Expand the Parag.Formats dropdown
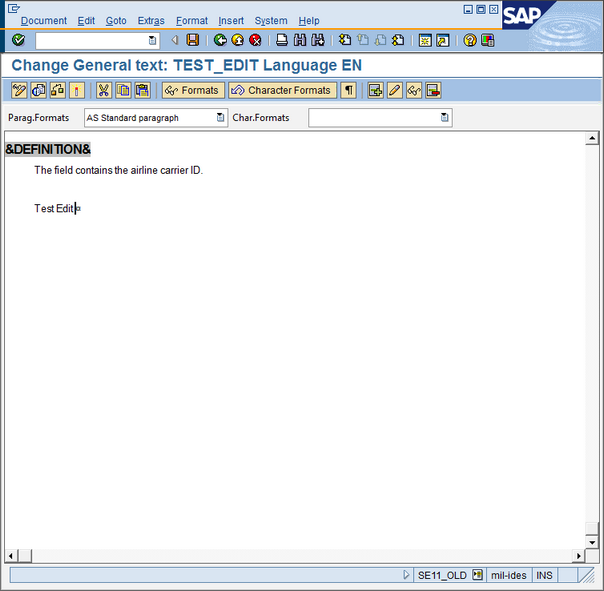Viewport: 604px width, 591px height. pos(220,118)
